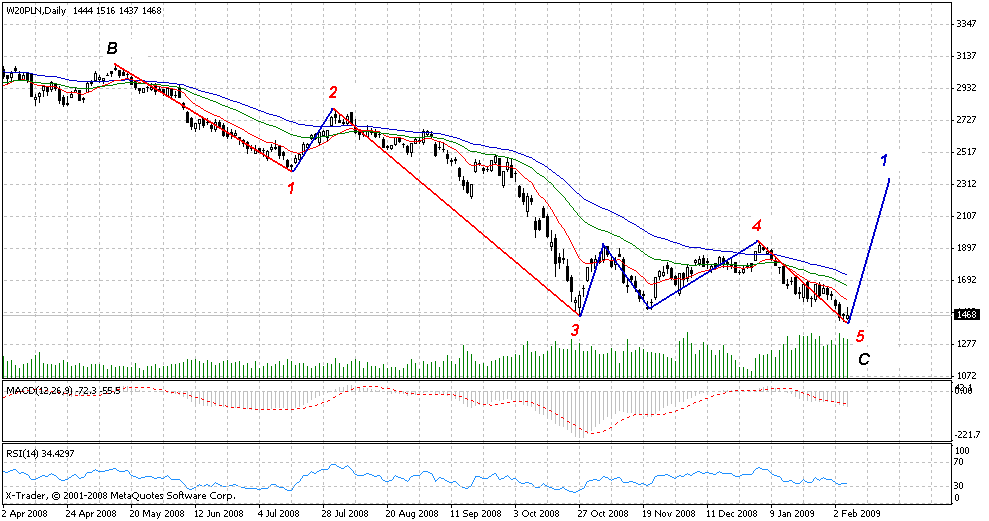Click the X-Trader MetaQuotes copyright text
Viewport: 989px width, 521px height.
tap(119, 495)
